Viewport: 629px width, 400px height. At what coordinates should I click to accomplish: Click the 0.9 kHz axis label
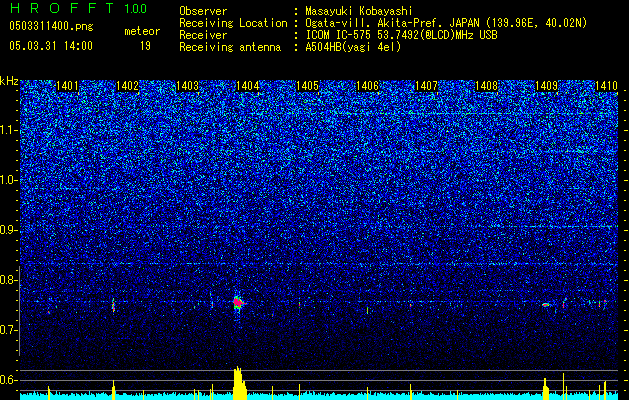[x=8, y=230]
